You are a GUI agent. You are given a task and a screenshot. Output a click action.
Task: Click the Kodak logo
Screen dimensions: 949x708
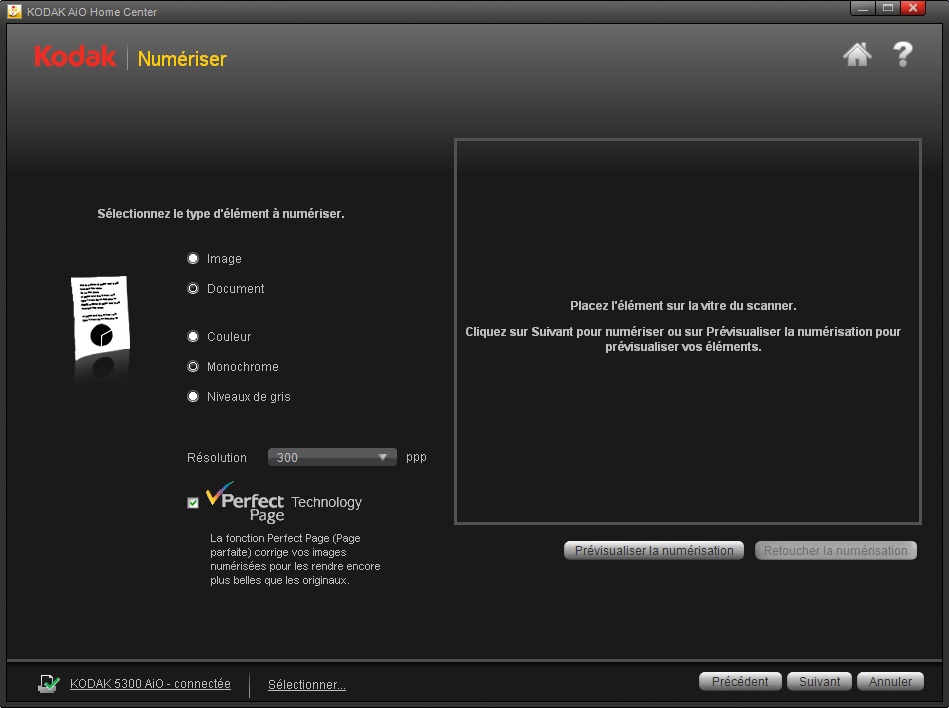75,57
